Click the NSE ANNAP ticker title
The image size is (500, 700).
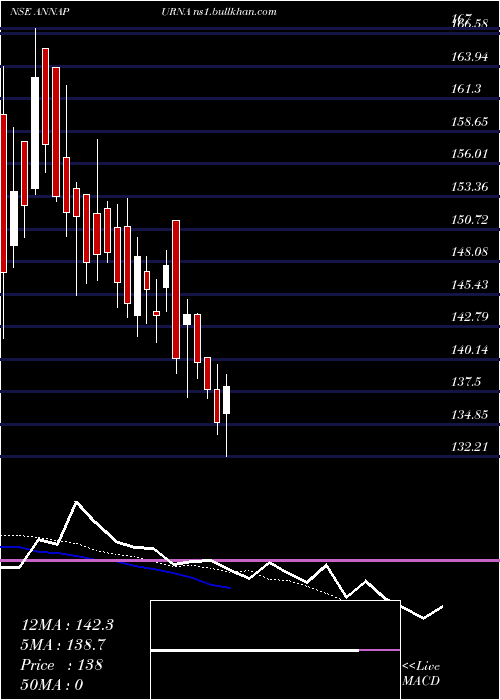point(39,12)
